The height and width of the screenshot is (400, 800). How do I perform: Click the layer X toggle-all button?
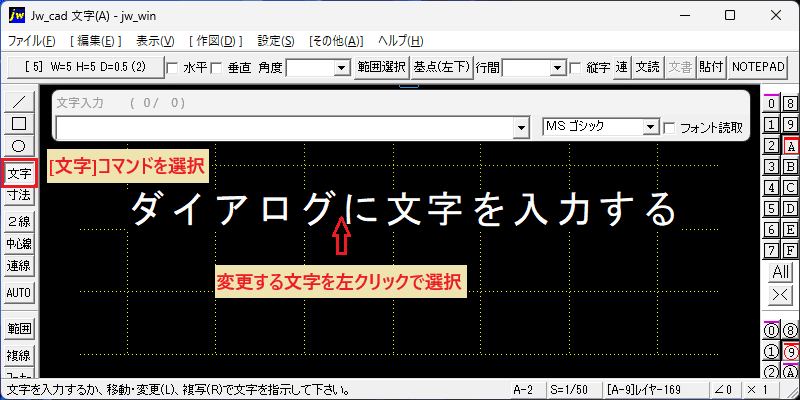click(781, 294)
